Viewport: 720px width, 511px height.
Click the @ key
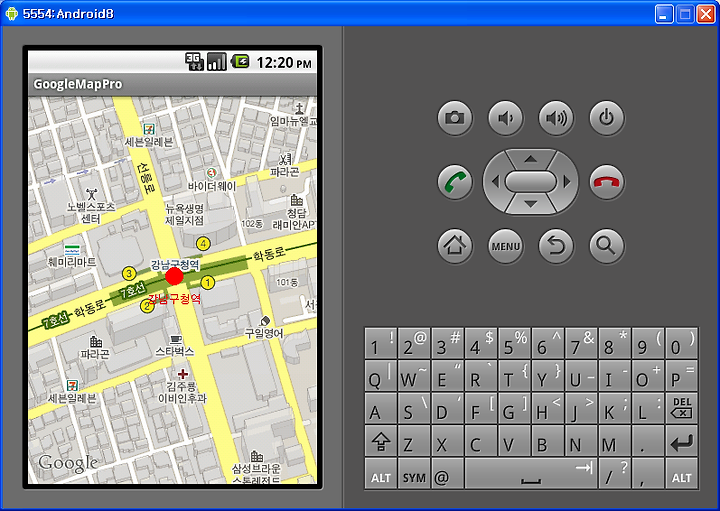tap(448, 473)
